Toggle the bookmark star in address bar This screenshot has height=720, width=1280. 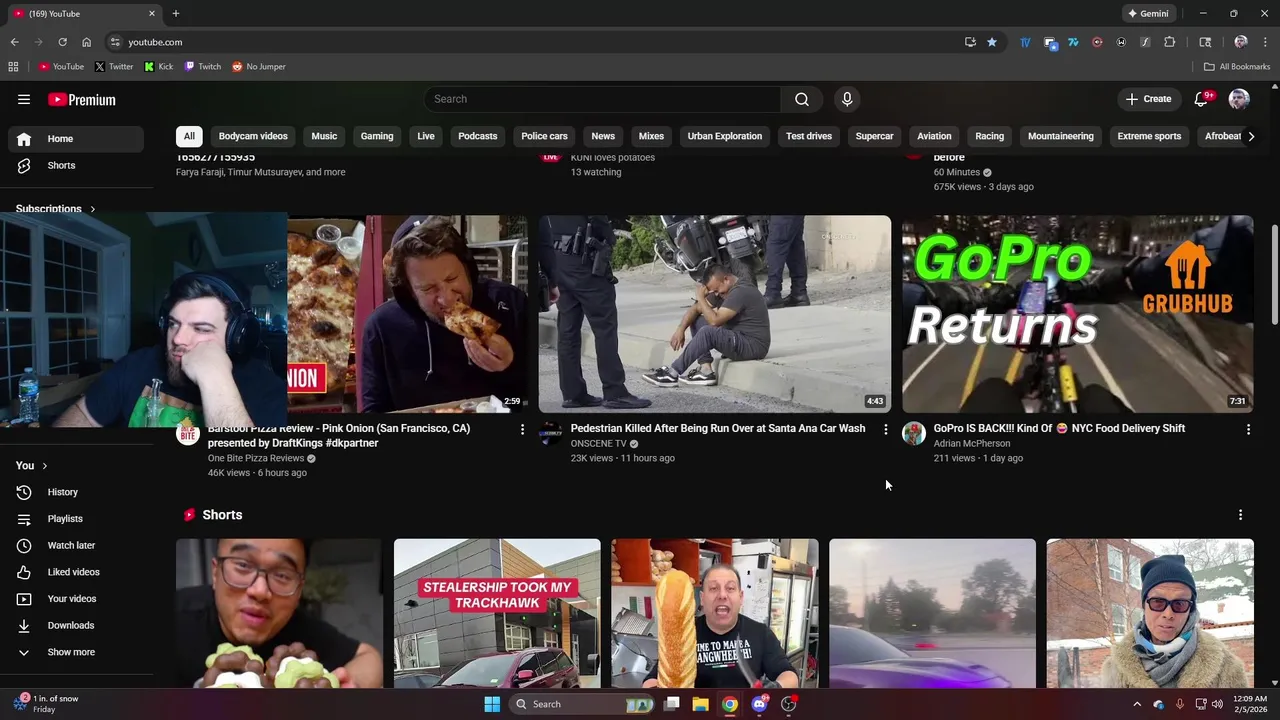coord(992,42)
